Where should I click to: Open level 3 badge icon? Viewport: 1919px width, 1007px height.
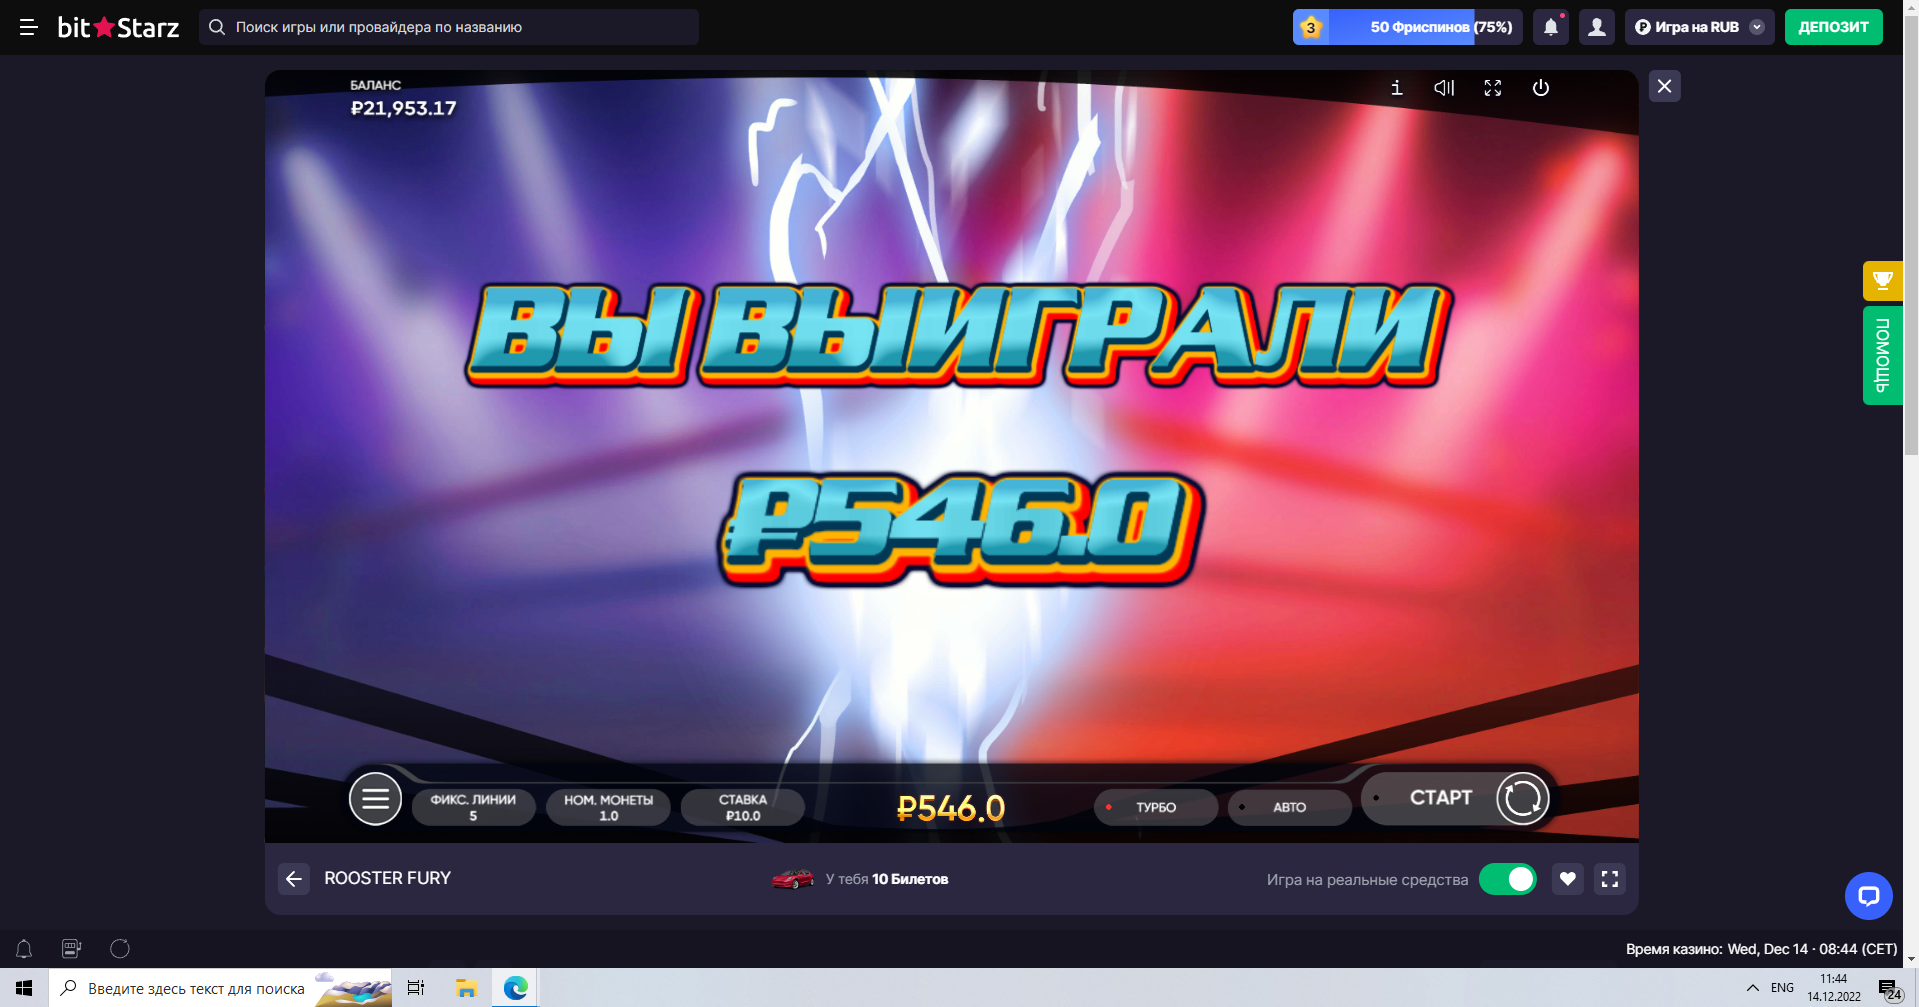(x=1311, y=27)
